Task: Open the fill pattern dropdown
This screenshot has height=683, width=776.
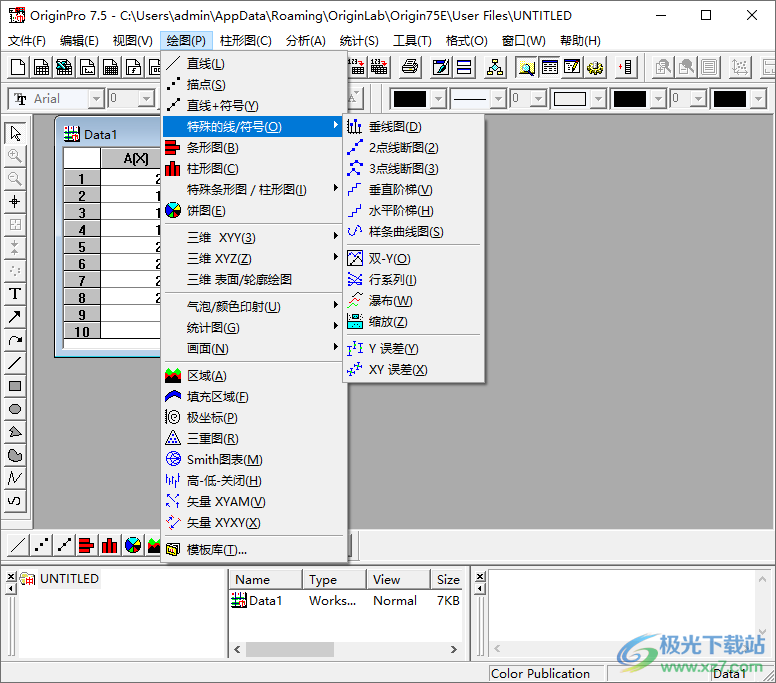Action: (598, 99)
